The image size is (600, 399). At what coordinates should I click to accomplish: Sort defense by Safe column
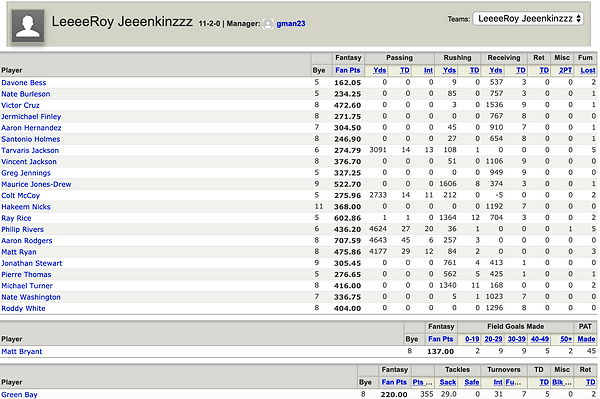point(472,382)
